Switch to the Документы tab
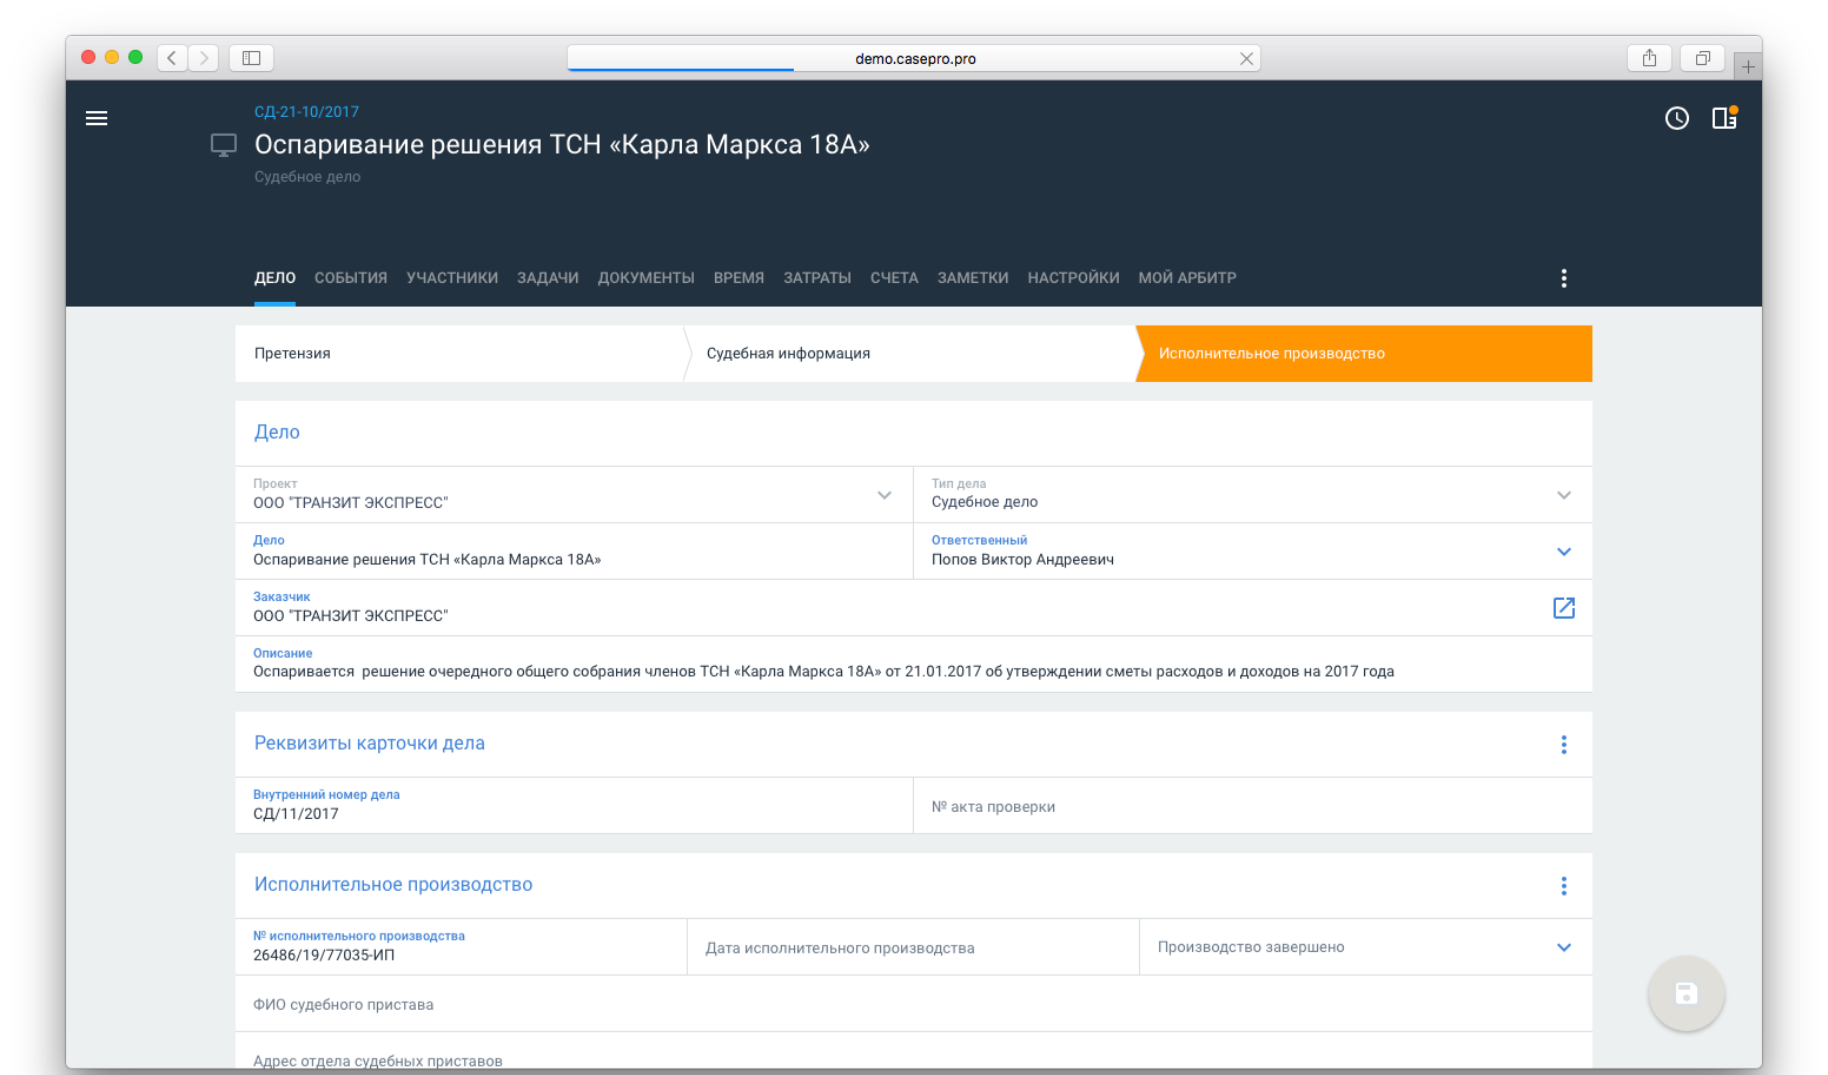 645,278
